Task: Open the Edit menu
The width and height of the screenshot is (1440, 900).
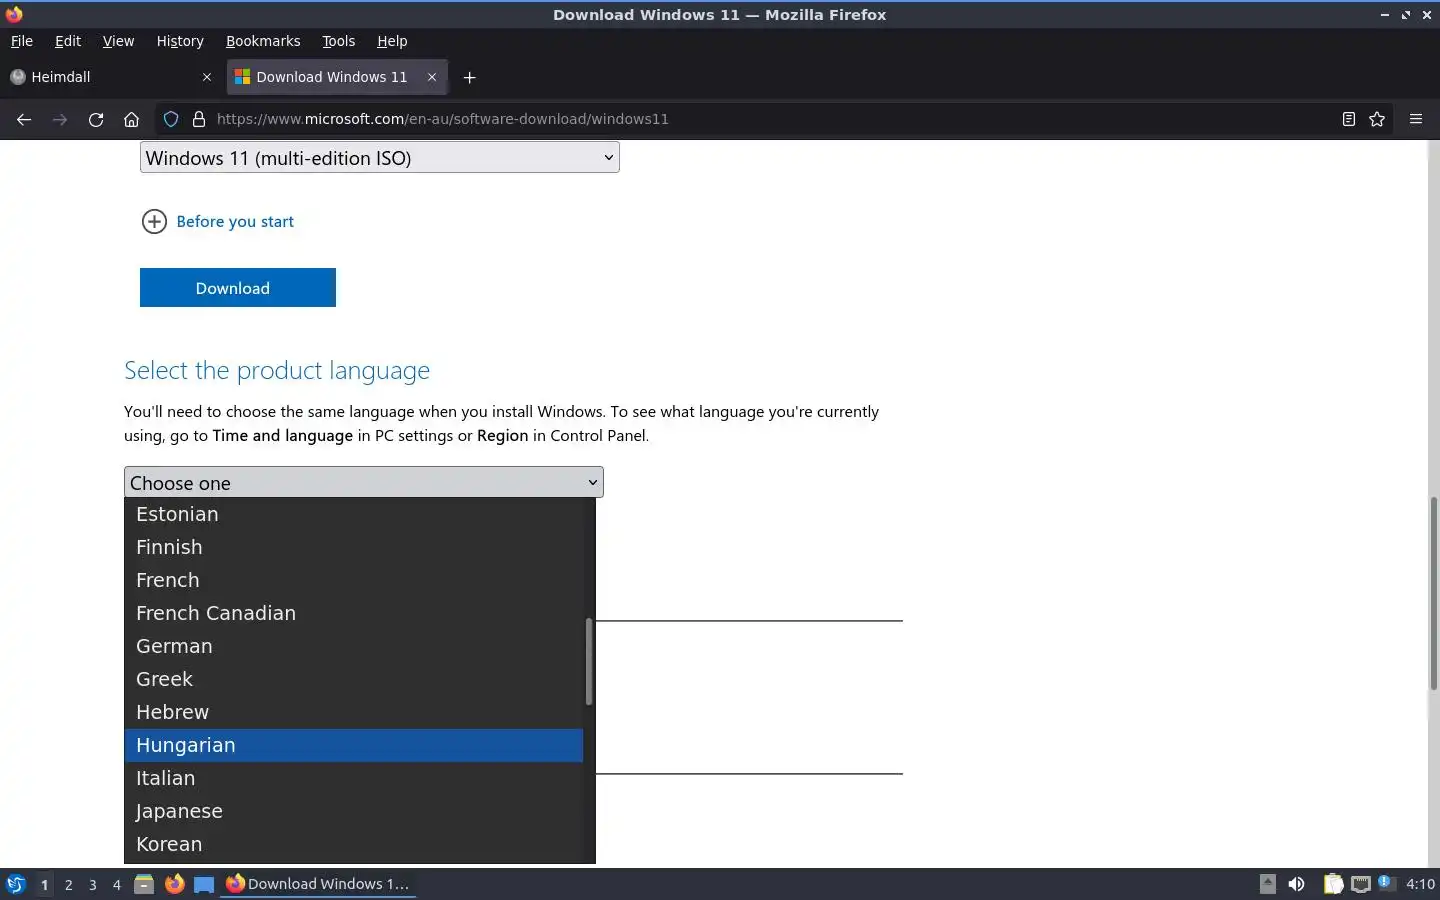Action: (68, 41)
